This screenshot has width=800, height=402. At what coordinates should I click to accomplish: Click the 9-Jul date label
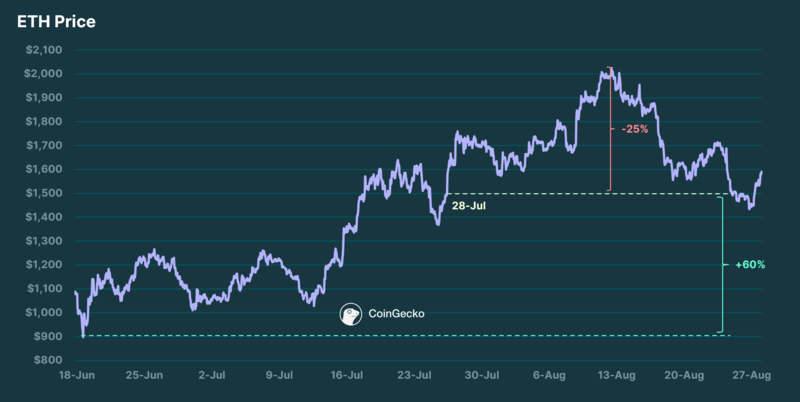point(280,376)
